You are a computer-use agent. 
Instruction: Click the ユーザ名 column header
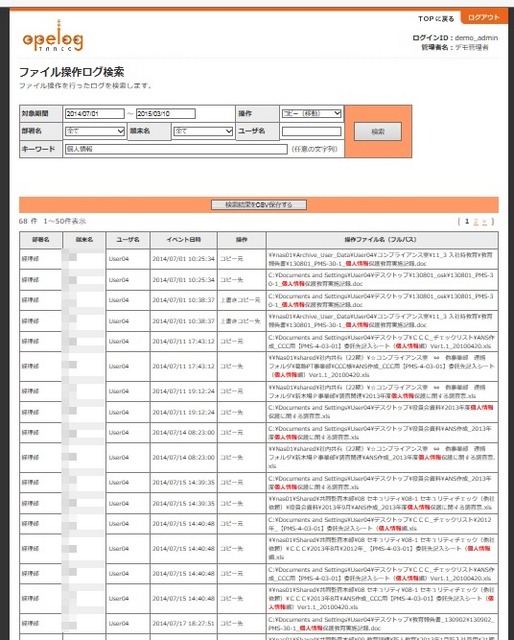[128, 240]
